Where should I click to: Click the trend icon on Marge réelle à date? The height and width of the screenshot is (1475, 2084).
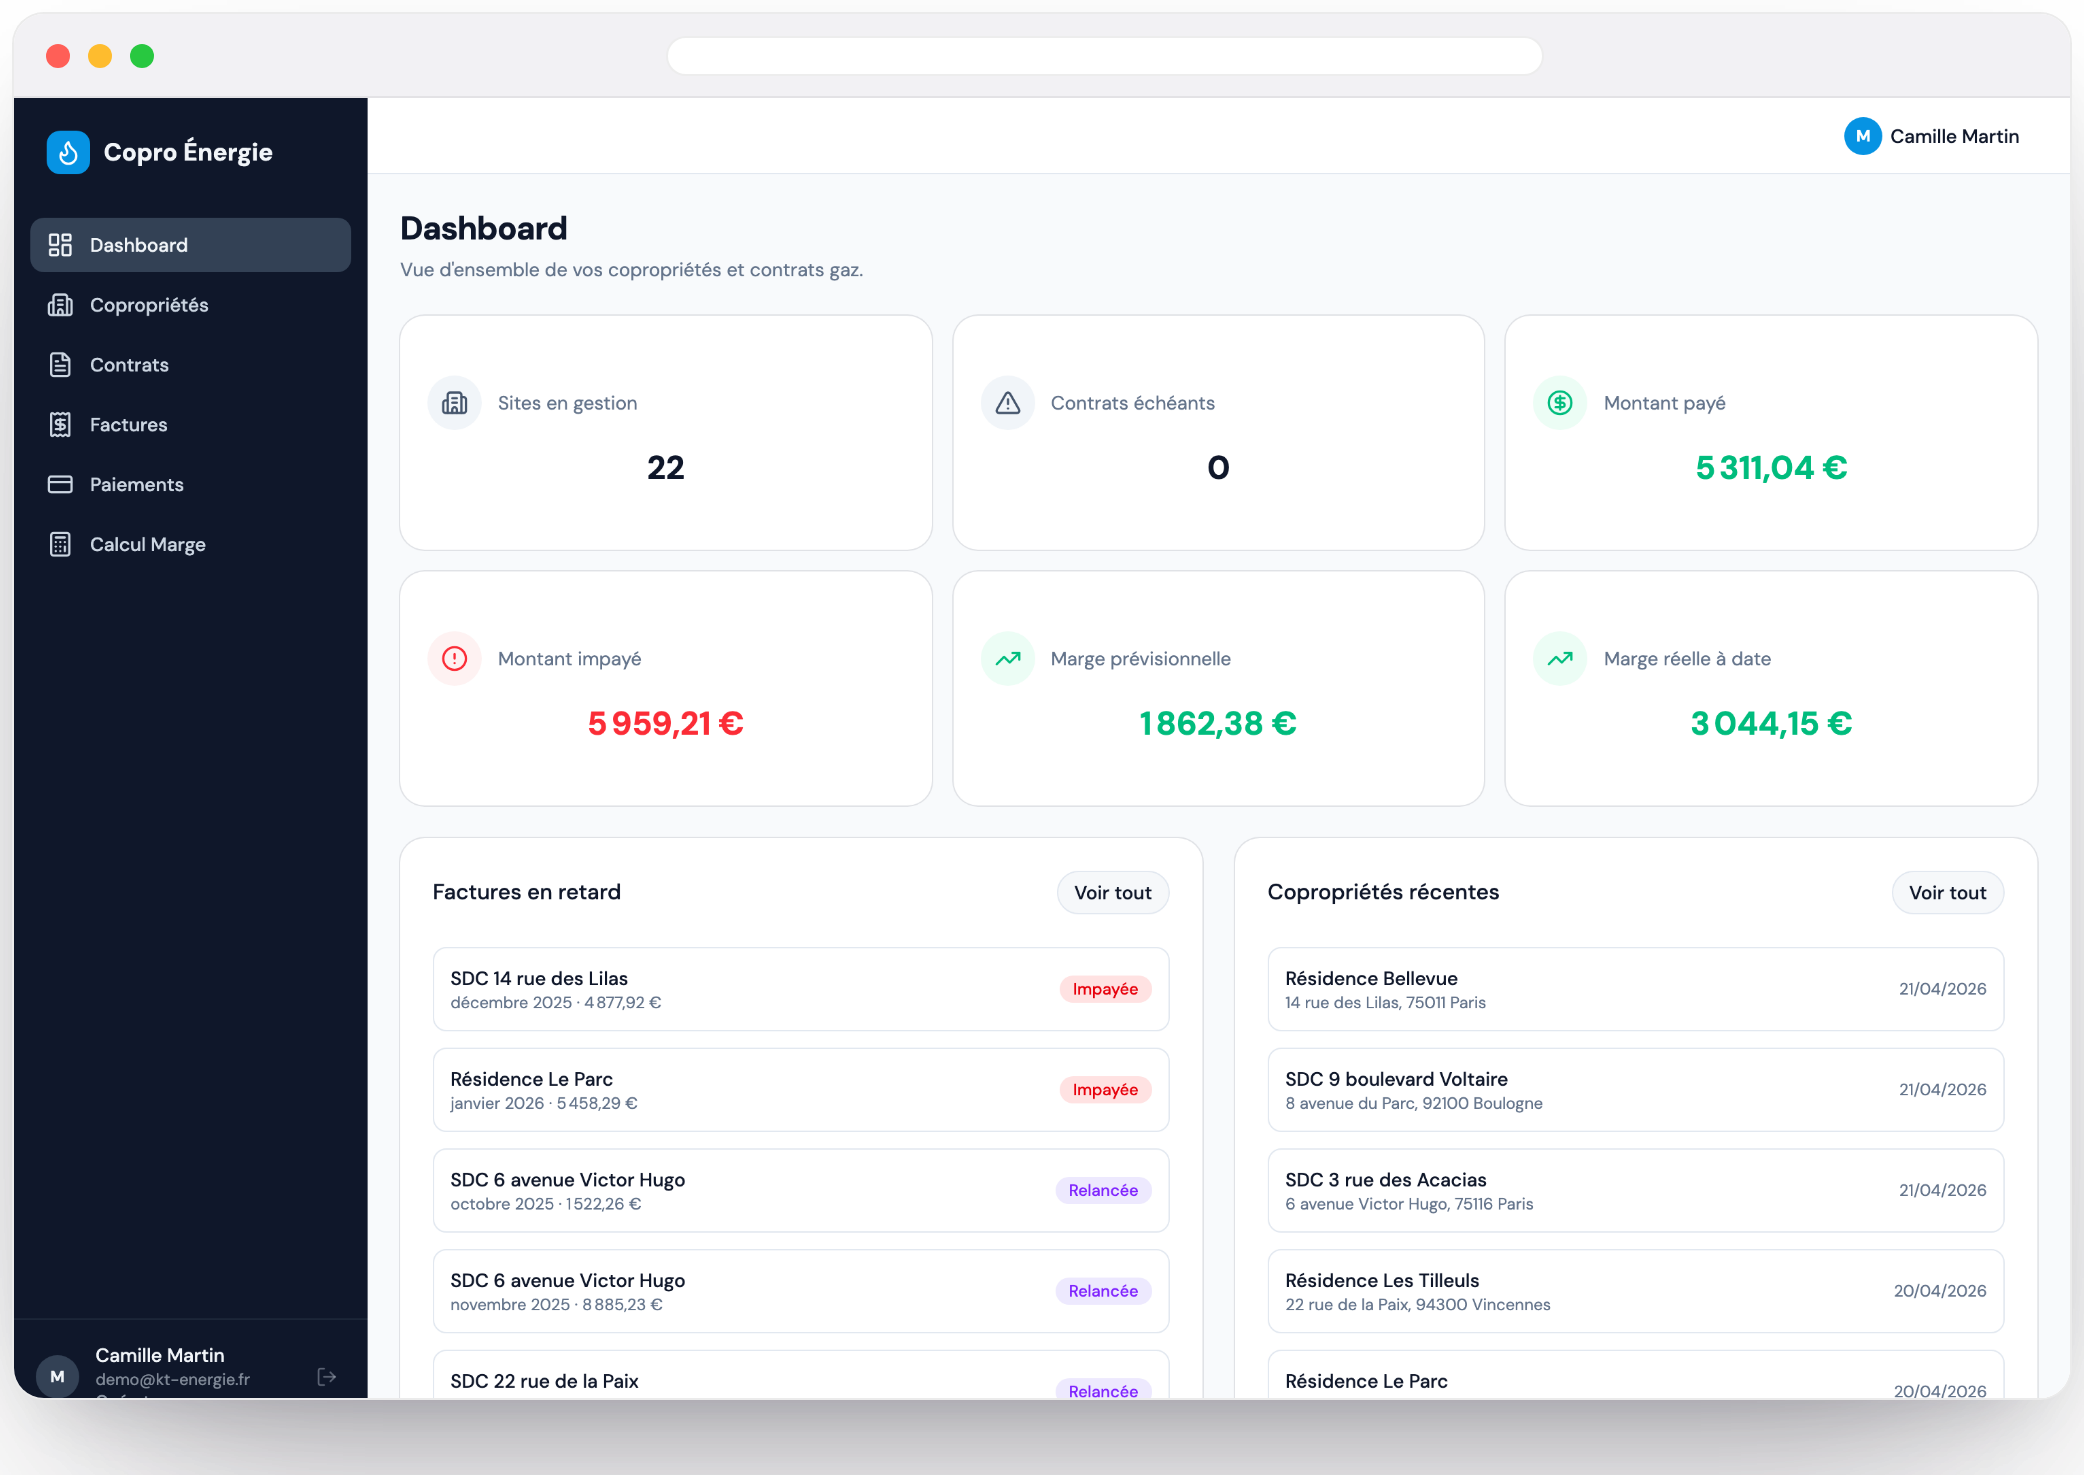pyautogui.click(x=1560, y=659)
